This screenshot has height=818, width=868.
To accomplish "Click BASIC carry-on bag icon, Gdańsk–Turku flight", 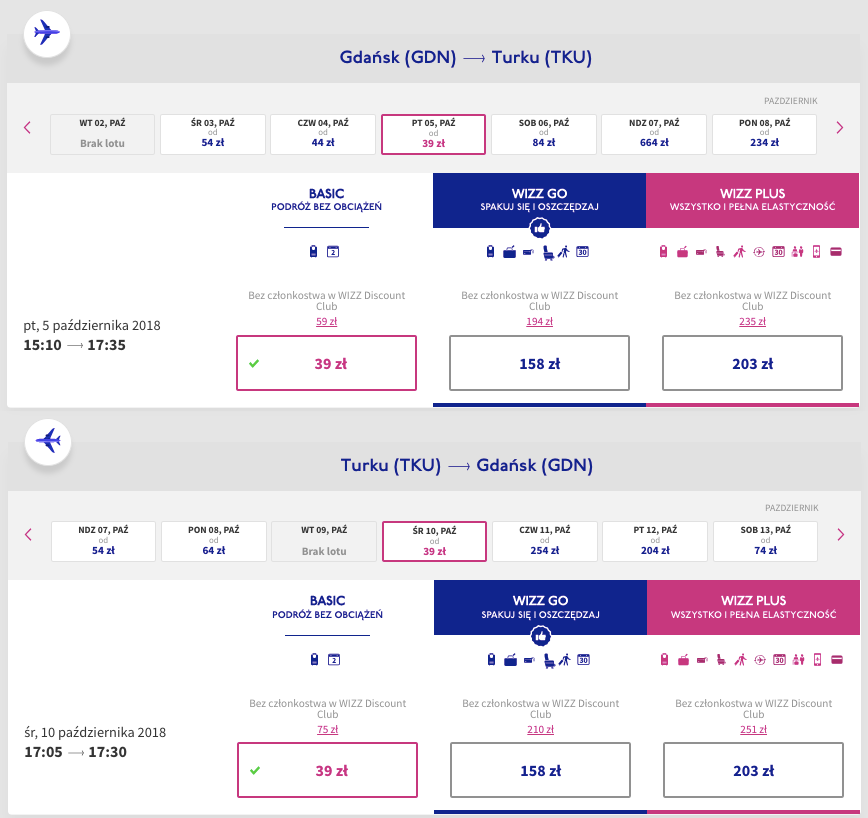I will click(x=313, y=252).
